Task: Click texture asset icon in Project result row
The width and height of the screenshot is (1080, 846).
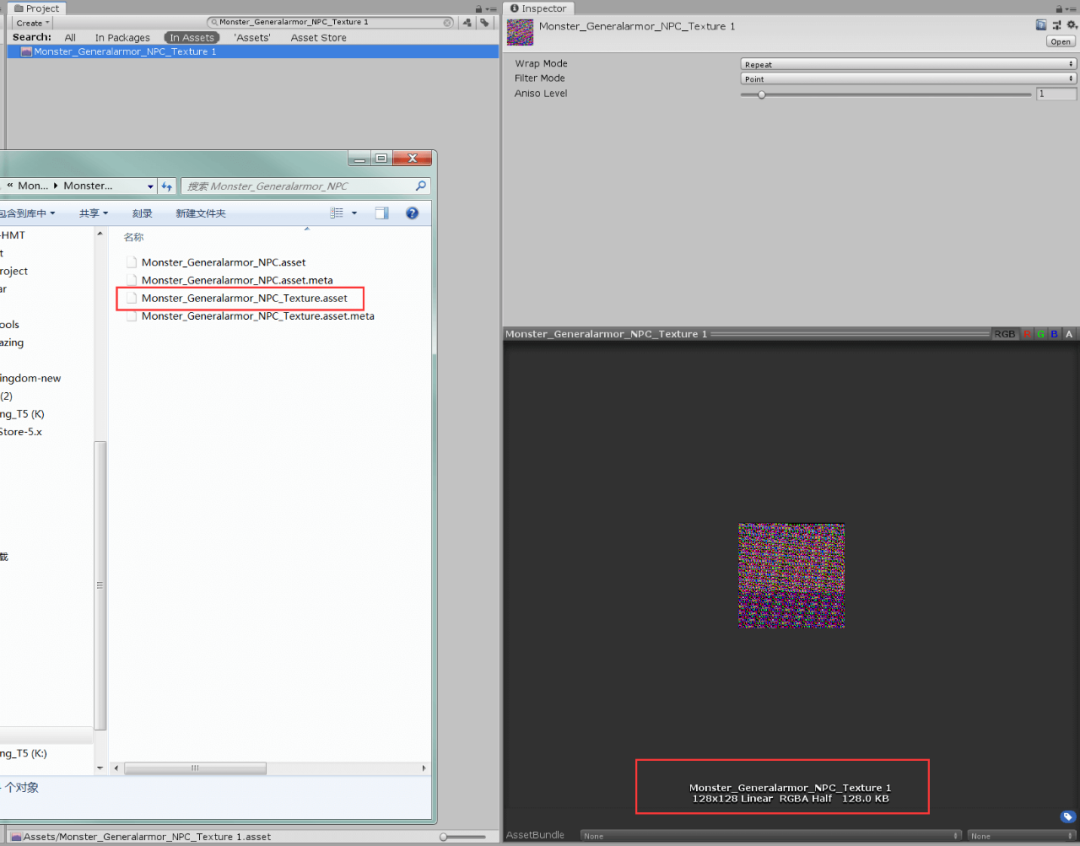Action: (x=26, y=52)
